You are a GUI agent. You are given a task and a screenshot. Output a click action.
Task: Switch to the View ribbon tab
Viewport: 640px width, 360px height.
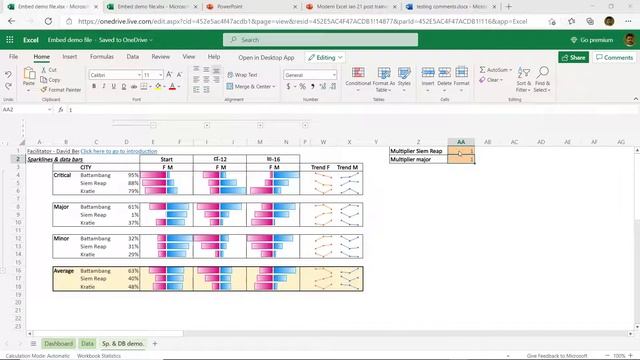coord(189,57)
